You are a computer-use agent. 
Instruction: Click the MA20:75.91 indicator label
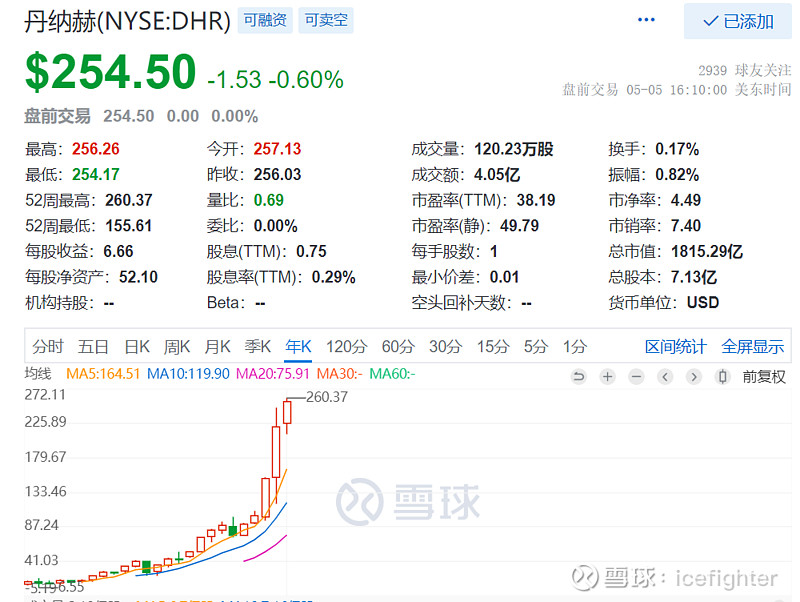tap(273, 374)
